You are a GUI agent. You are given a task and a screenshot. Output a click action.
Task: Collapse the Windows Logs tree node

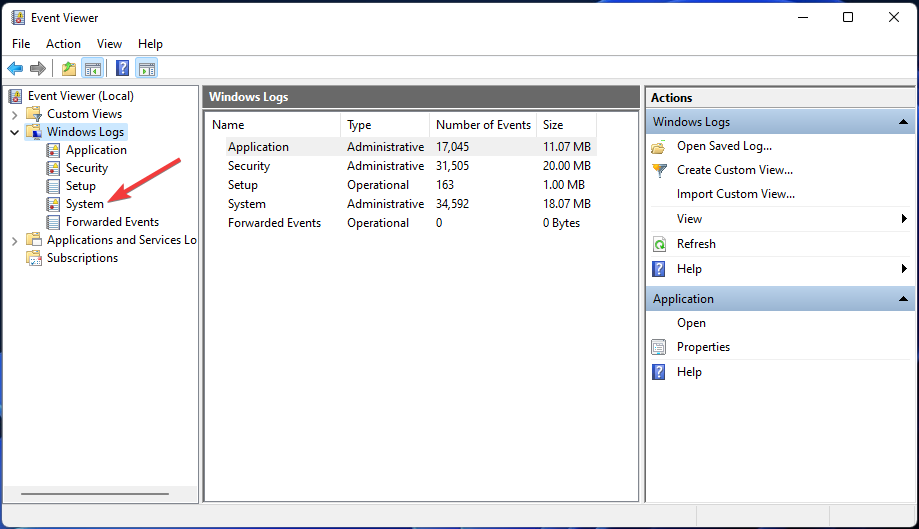(x=14, y=132)
